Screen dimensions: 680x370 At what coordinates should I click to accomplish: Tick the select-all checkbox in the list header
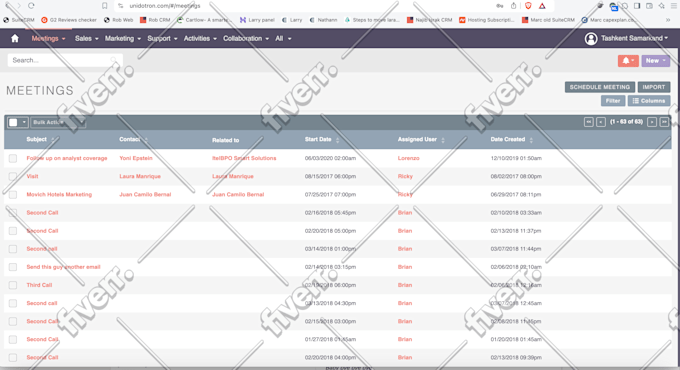[x=13, y=122]
